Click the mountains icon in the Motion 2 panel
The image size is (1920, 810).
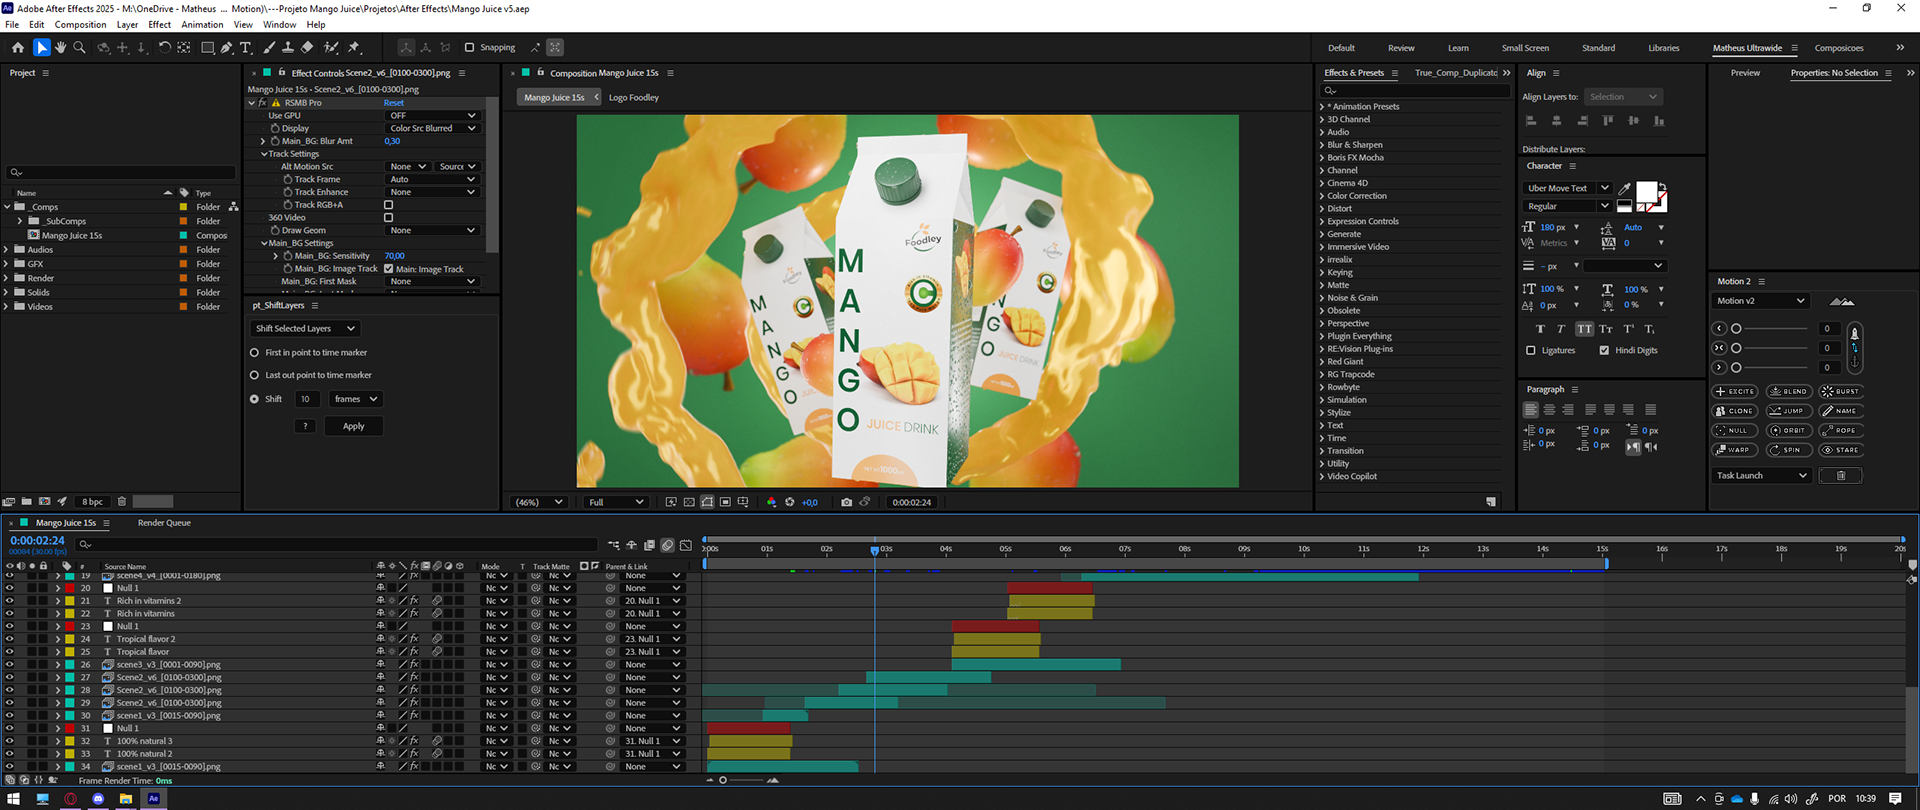tap(1842, 301)
